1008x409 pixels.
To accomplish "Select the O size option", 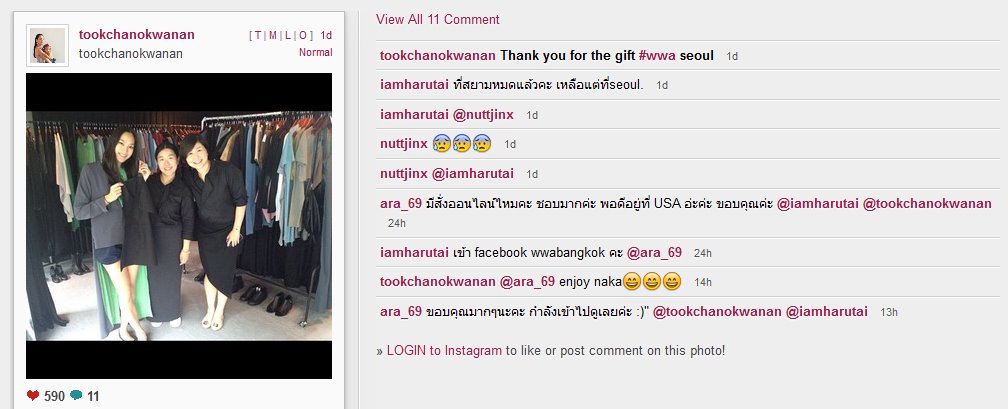I will pos(303,35).
